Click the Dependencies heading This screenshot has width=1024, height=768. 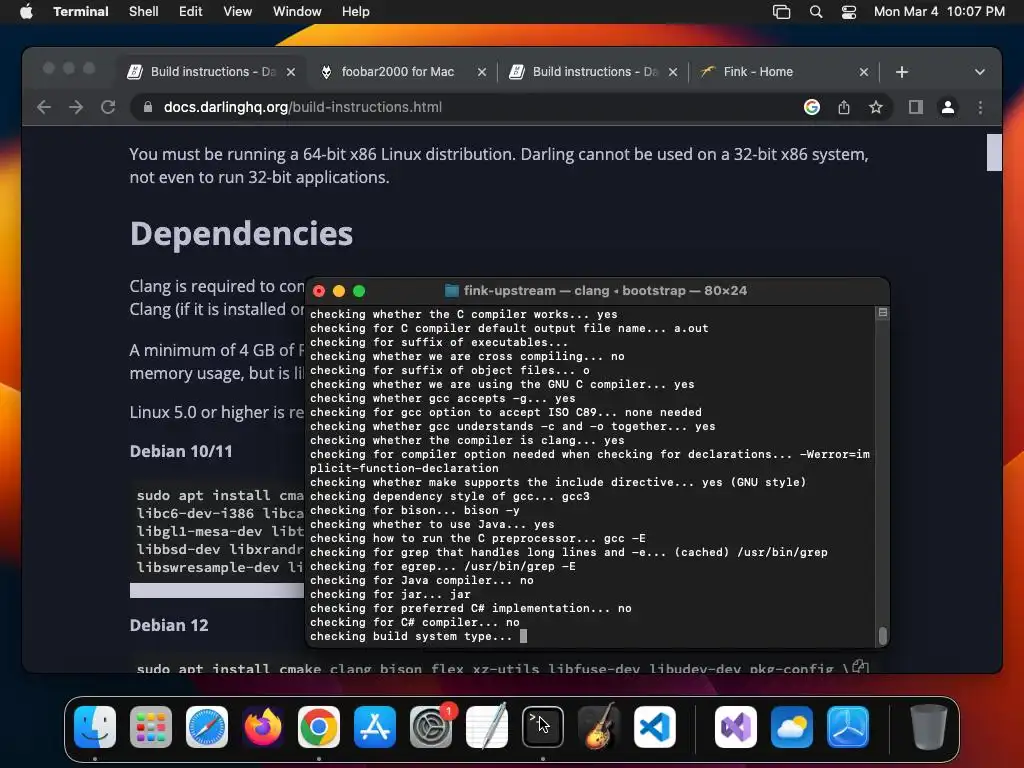point(241,233)
